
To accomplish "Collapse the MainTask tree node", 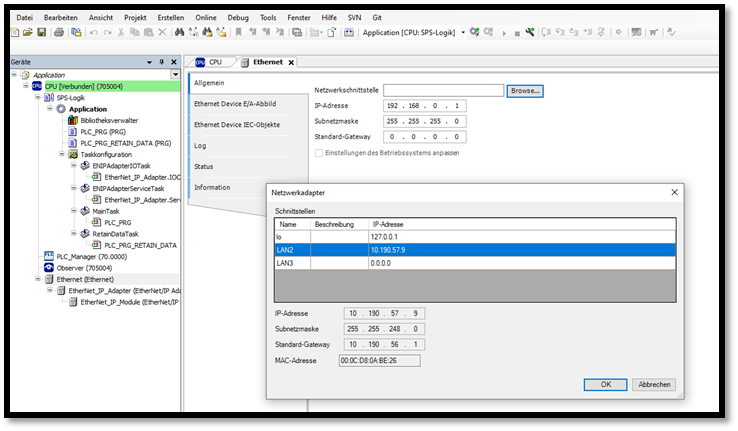I will point(72,211).
